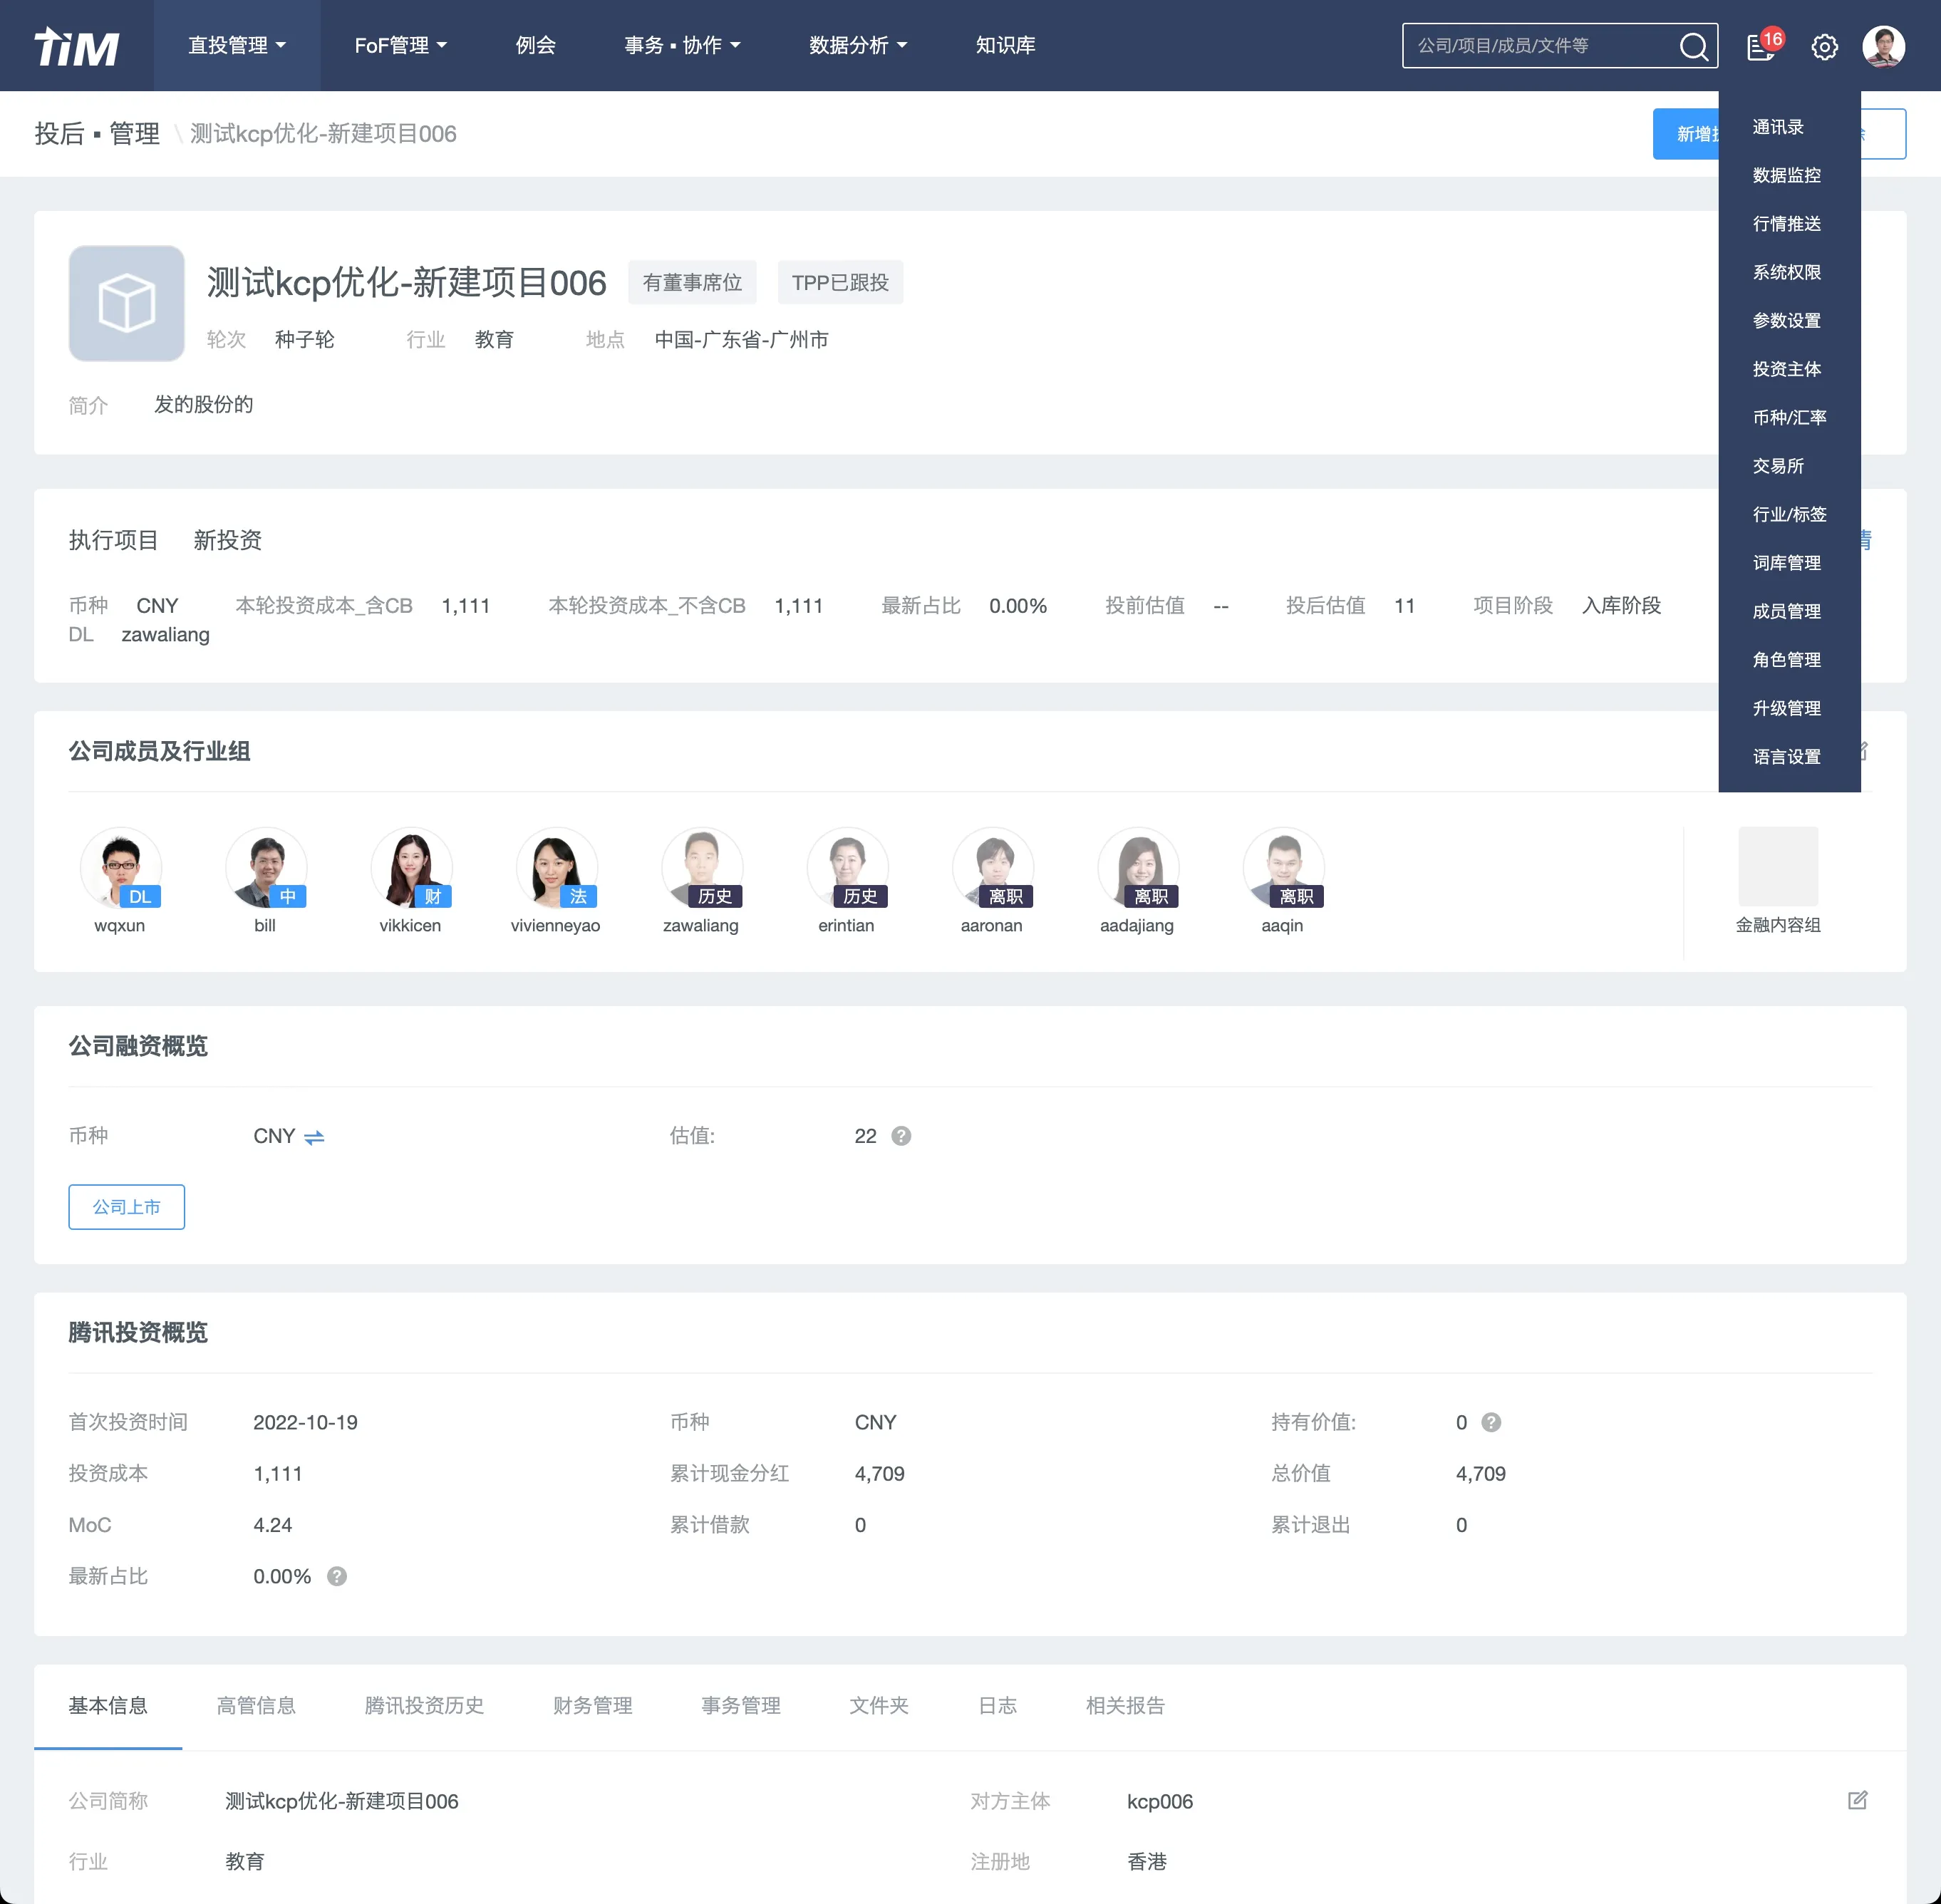
Task: Click the edit icon in 基本信息 section
Action: click(1857, 1800)
